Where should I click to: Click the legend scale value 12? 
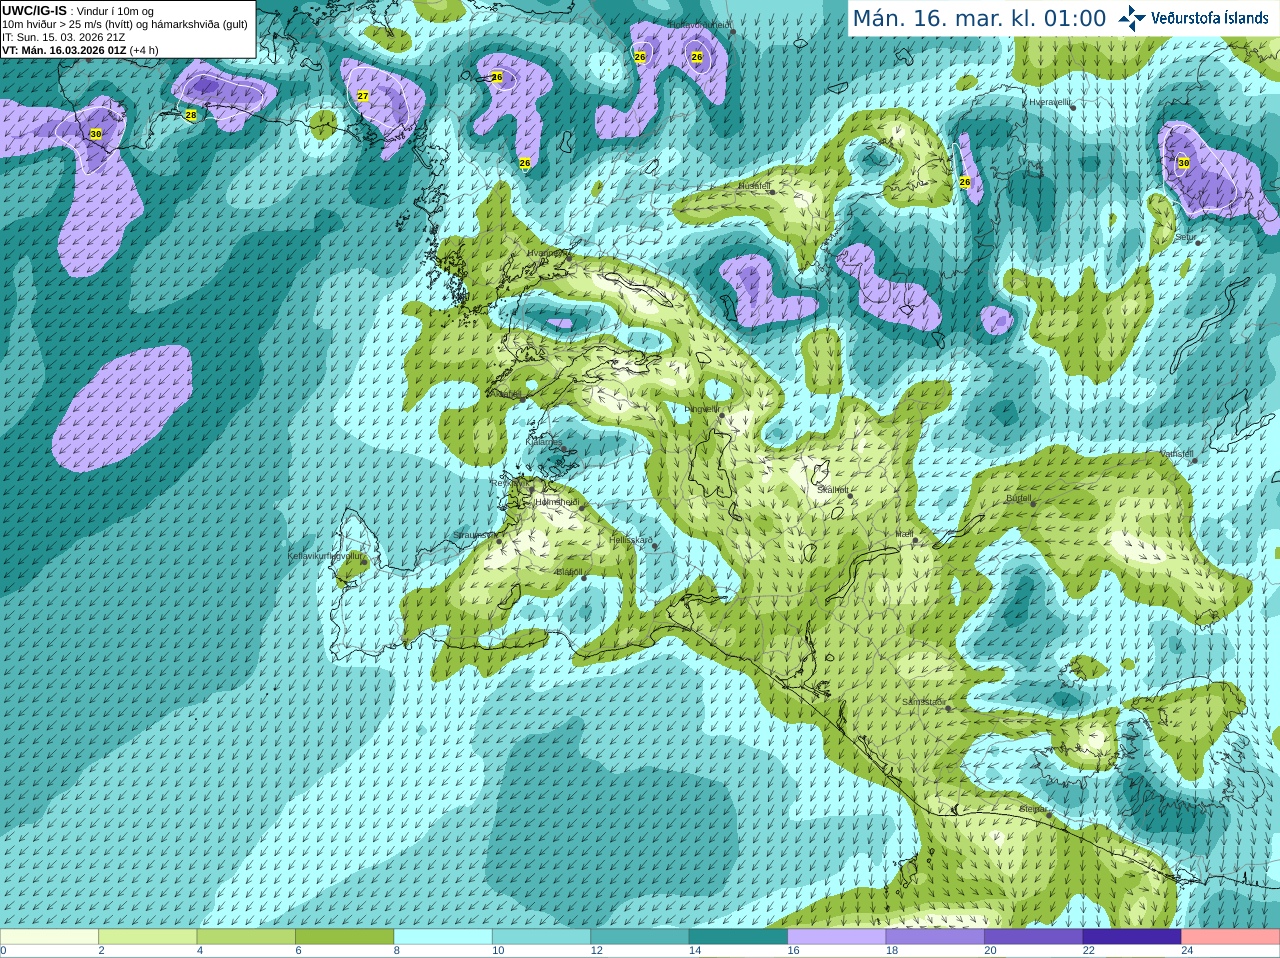tap(596, 951)
